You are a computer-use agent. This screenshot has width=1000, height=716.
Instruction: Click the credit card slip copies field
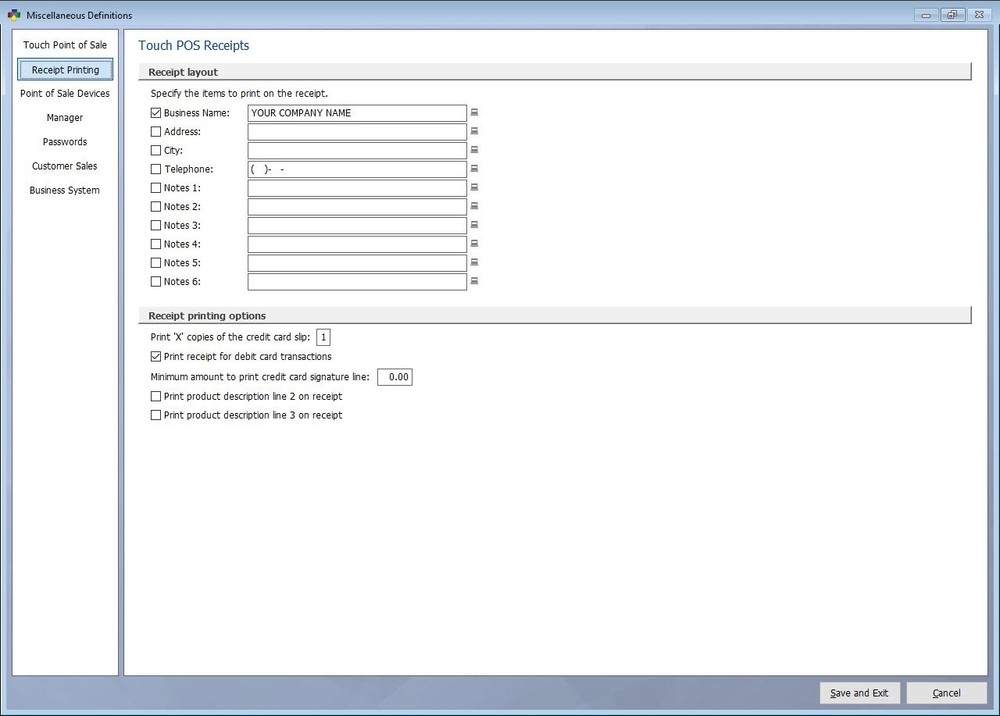coord(324,338)
